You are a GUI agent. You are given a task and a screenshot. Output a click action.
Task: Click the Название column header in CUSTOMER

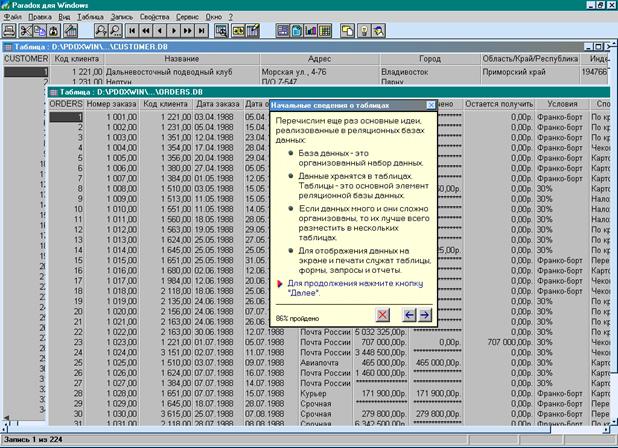point(182,59)
